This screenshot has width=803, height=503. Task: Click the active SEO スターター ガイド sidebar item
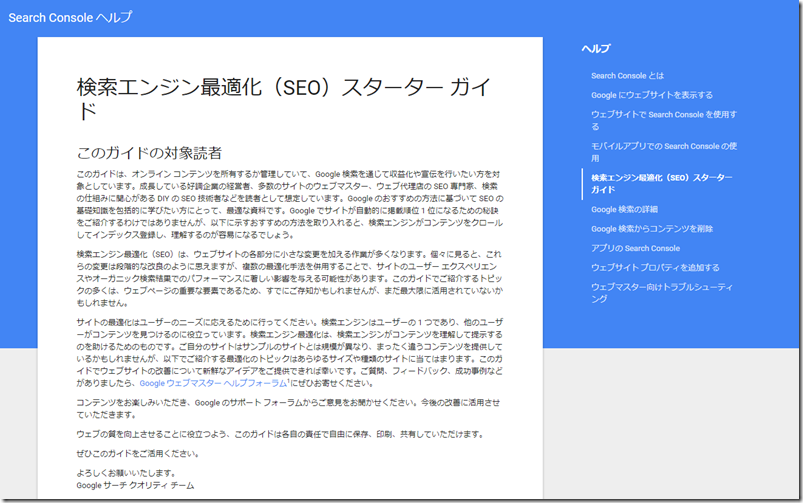coord(661,183)
